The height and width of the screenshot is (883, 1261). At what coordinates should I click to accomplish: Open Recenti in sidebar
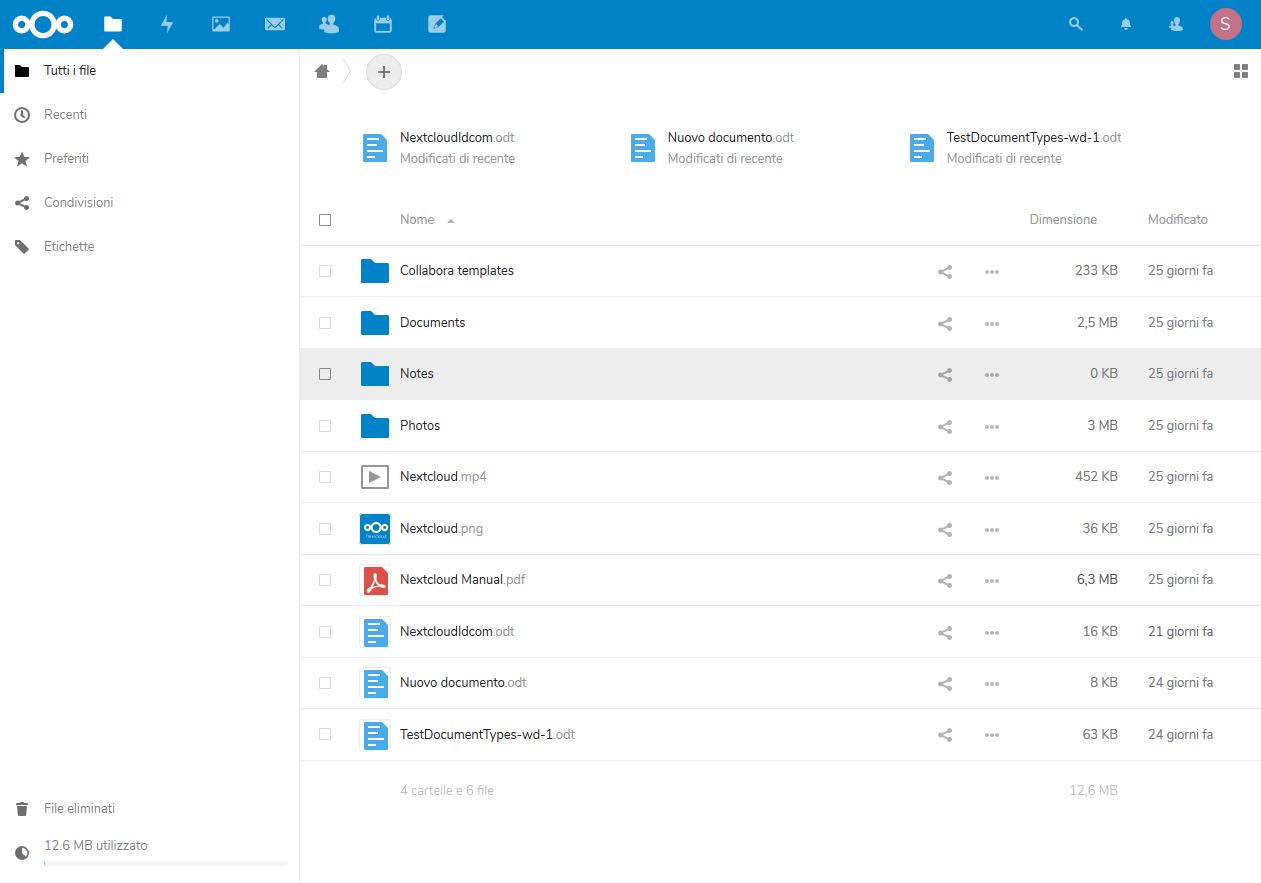pos(150,115)
